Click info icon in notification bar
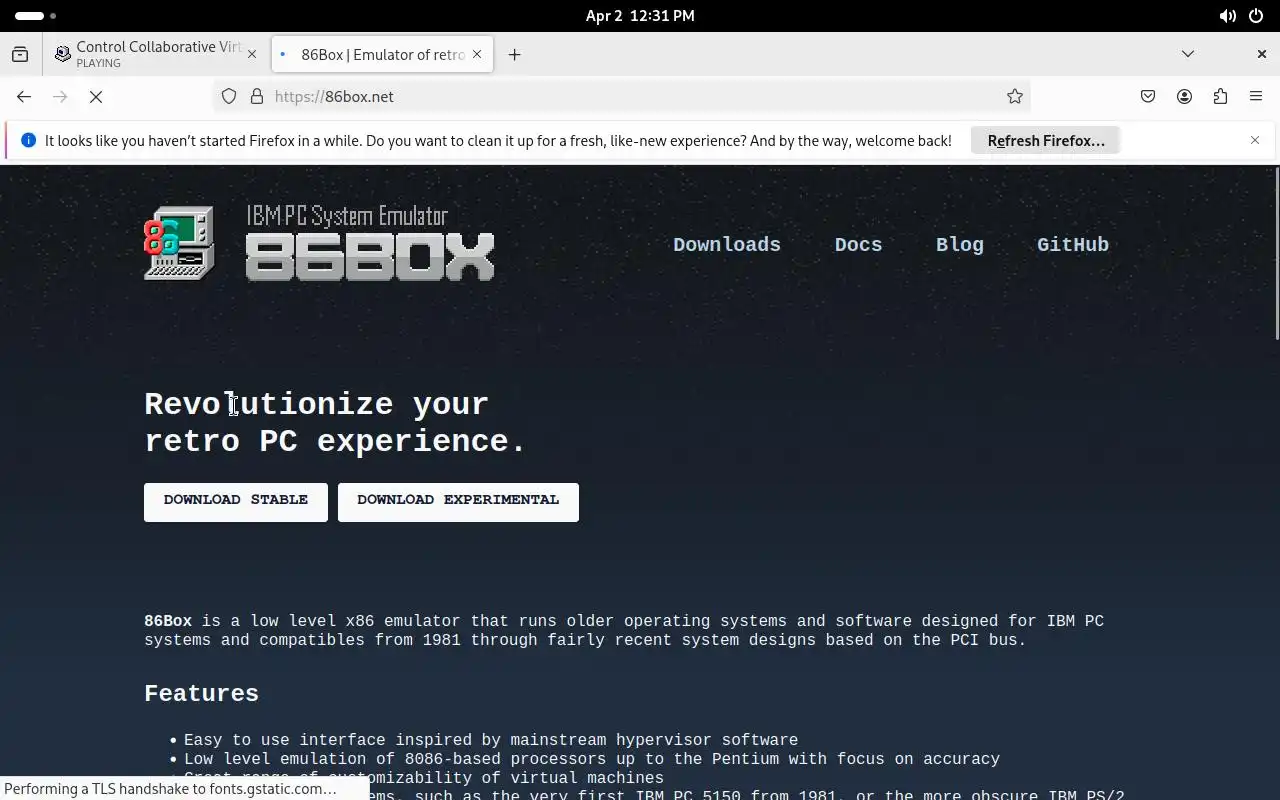The height and width of the screenshot is (800, 1280). (x=28, y=141)
